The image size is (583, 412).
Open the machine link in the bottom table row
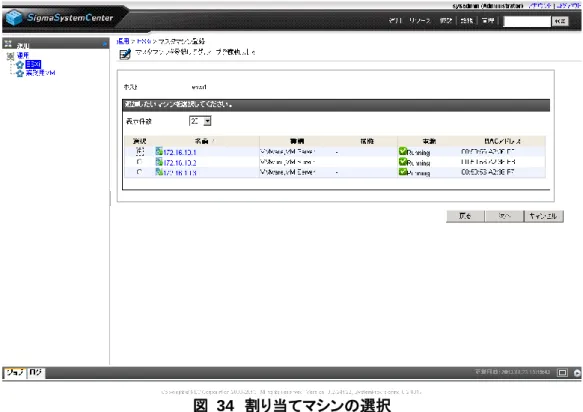180,173
